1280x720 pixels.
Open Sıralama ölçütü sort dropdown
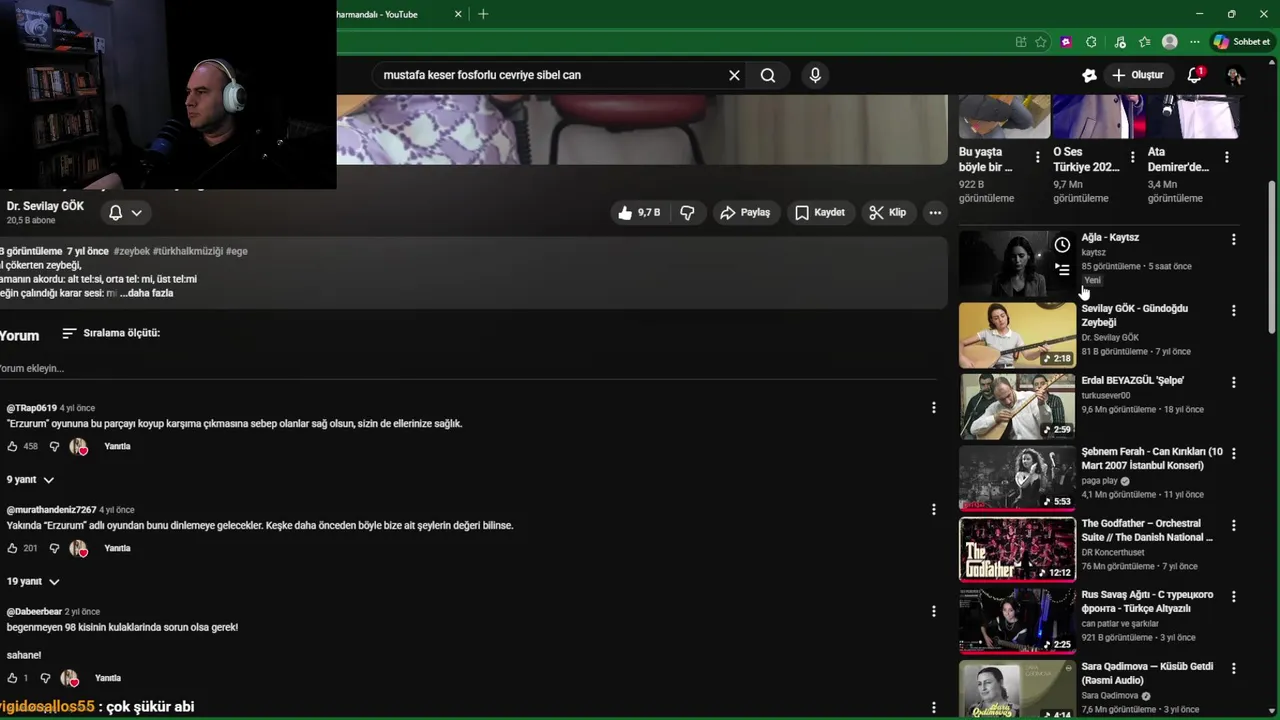[111, 333]
